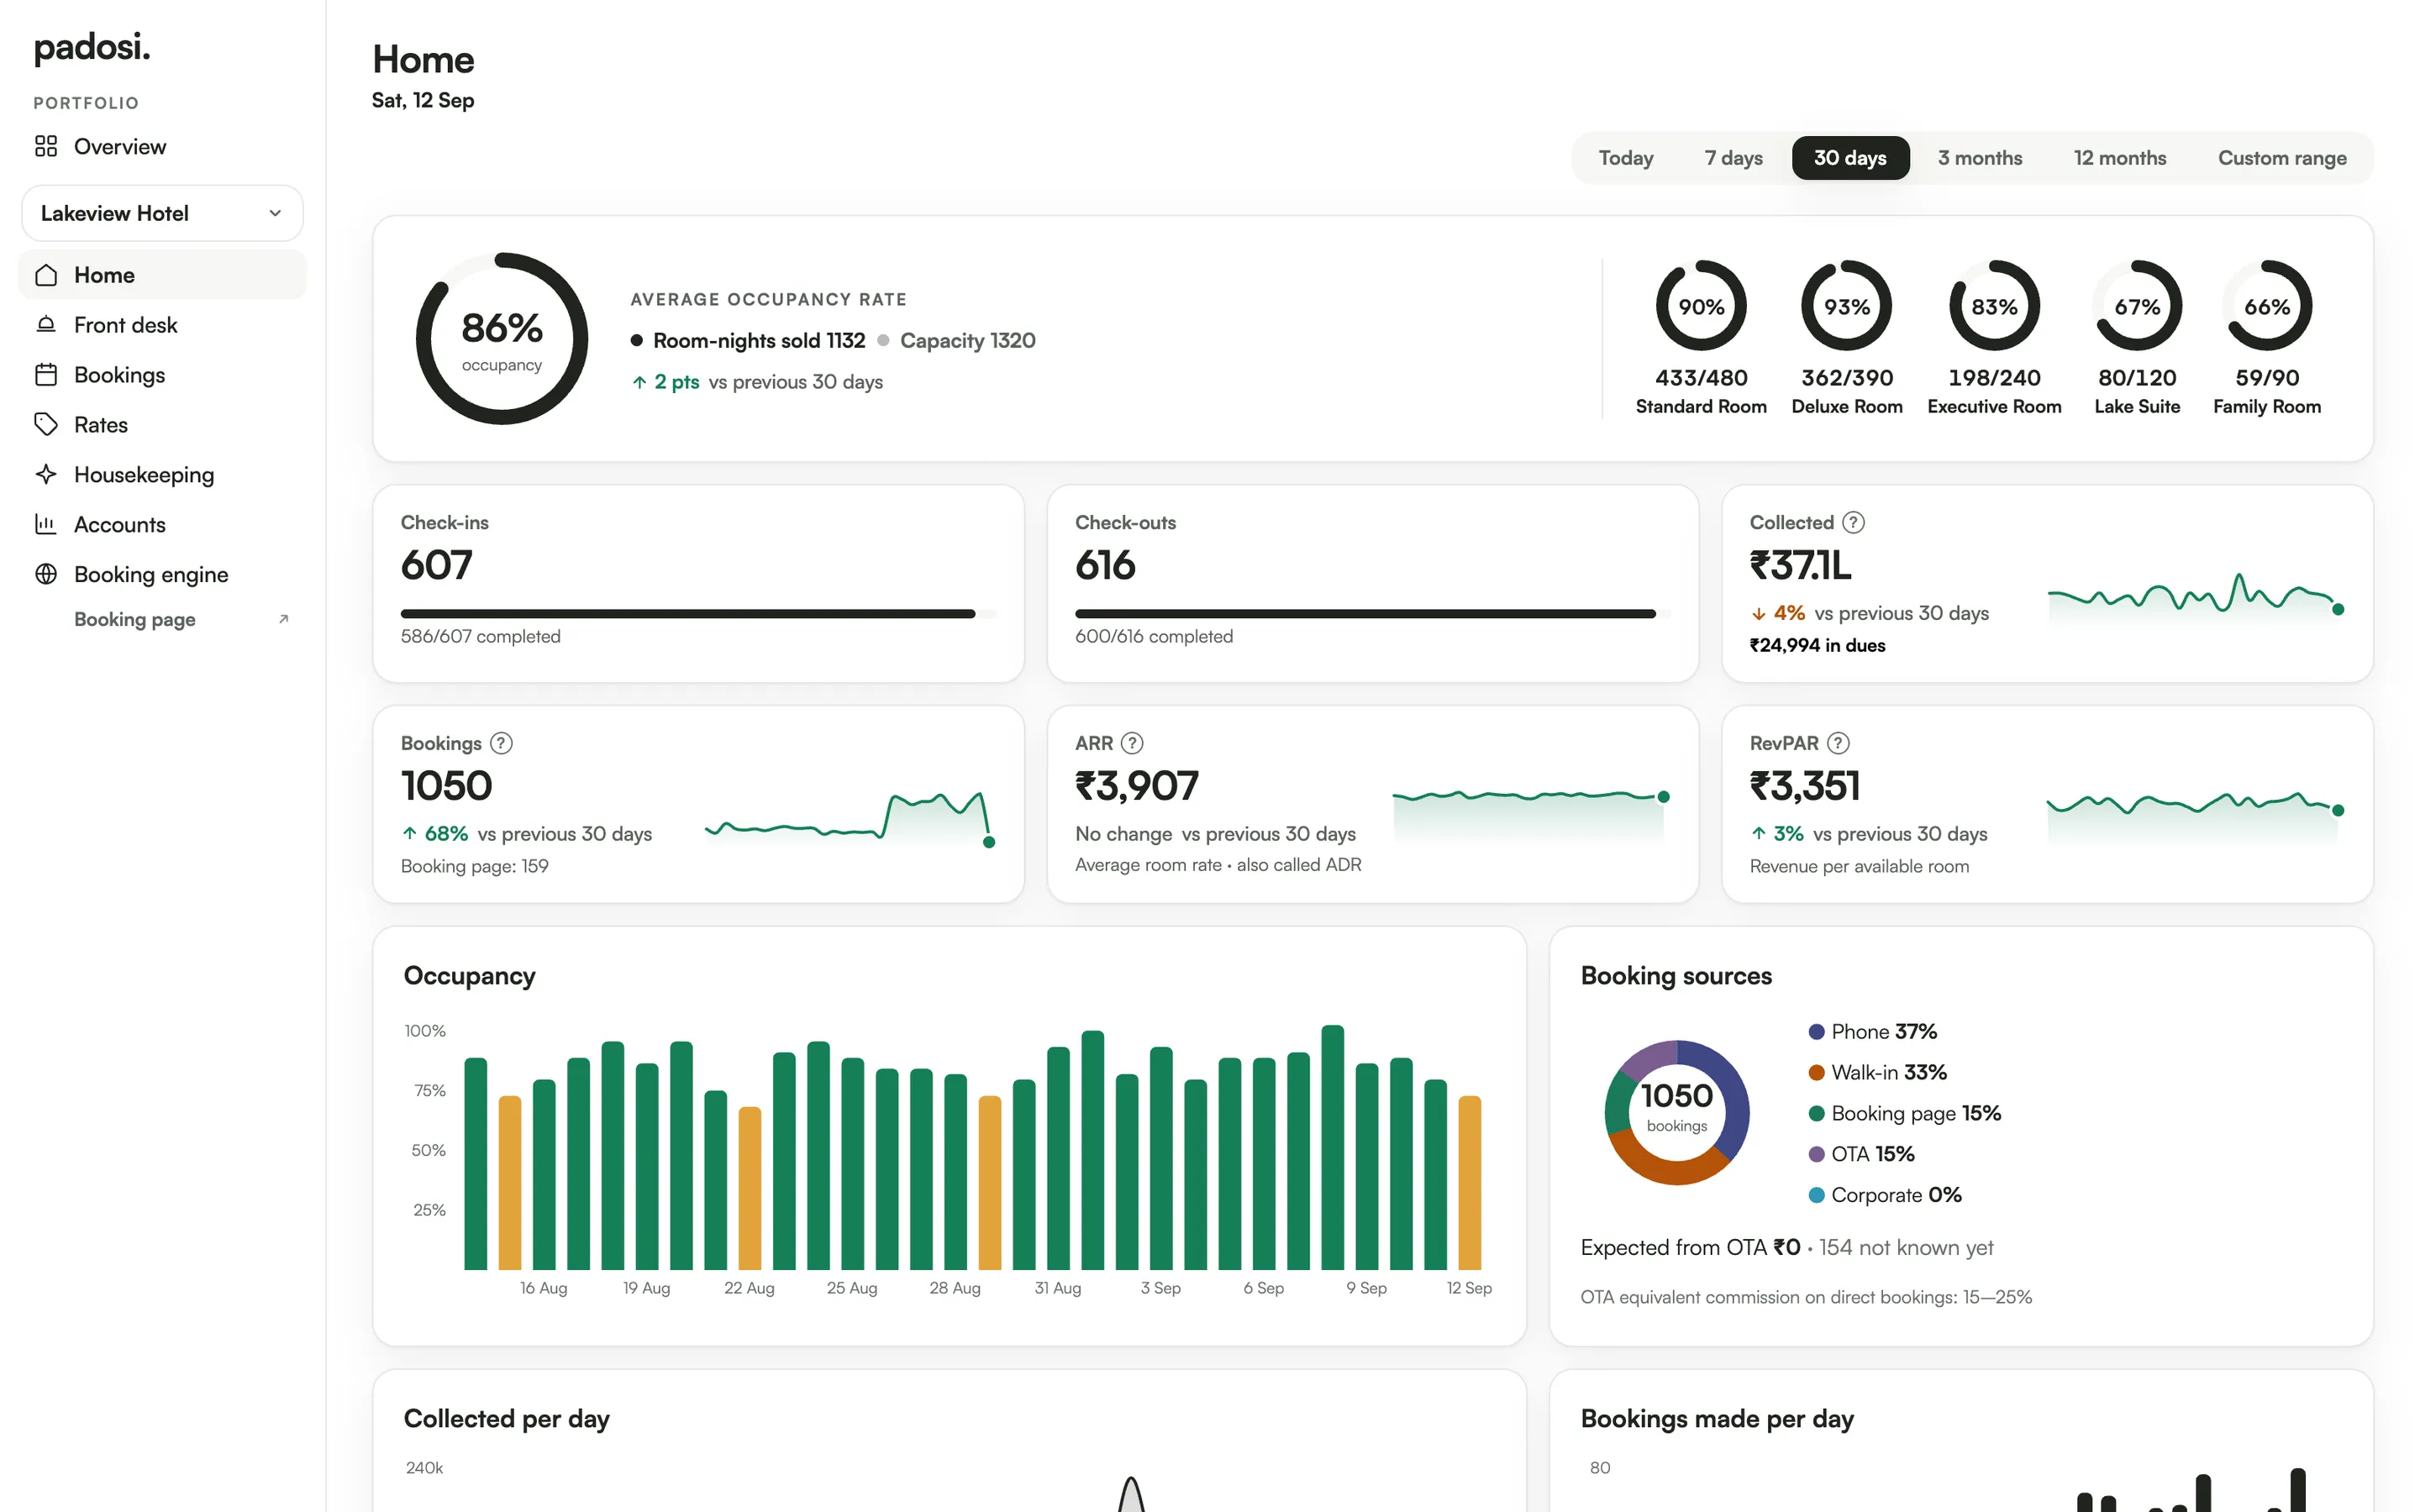Choose the 12 months range

[x=2119, y=158]
